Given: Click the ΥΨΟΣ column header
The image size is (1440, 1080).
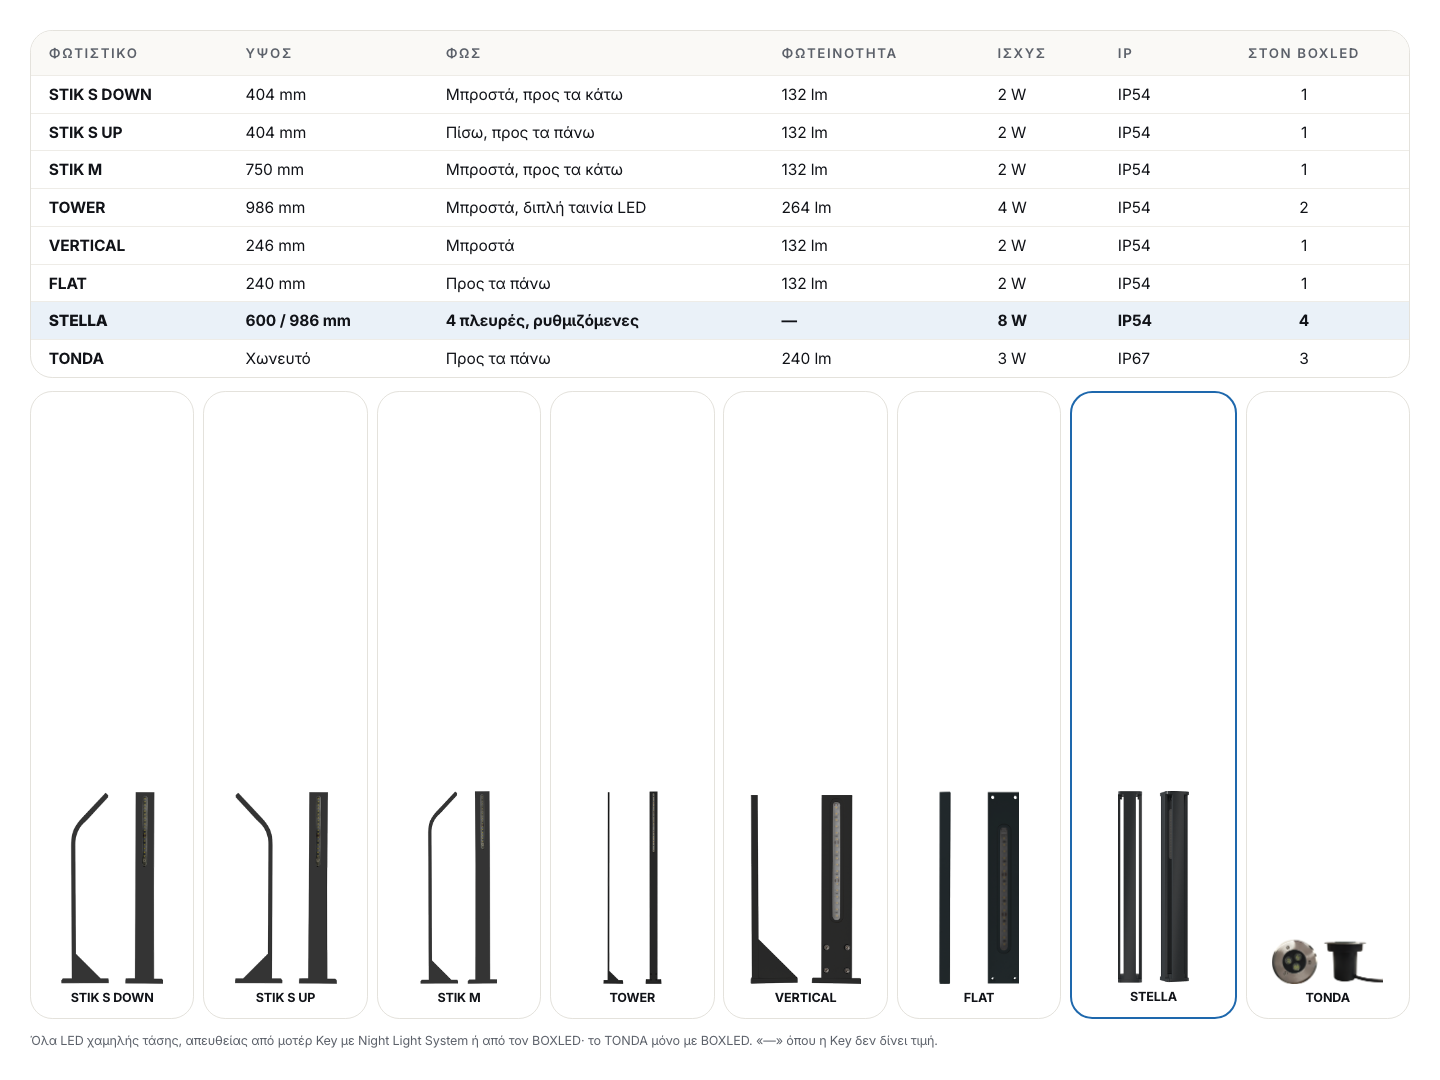Looking at the screenshot, I should [x=269, y=54].
